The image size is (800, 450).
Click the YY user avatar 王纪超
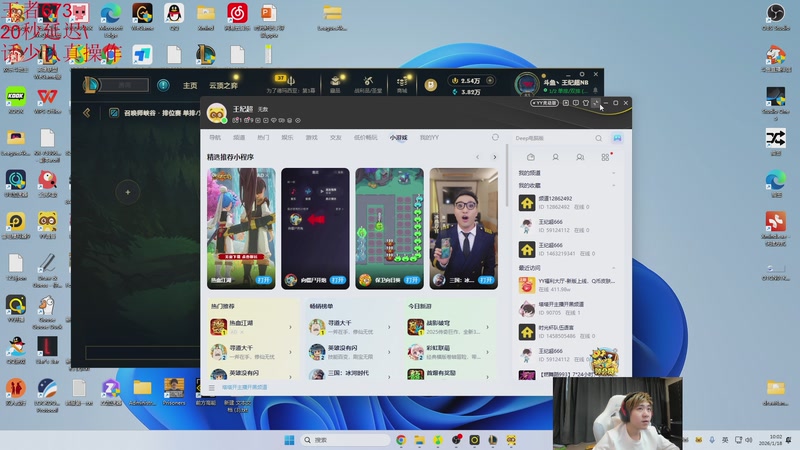(216, 113)
